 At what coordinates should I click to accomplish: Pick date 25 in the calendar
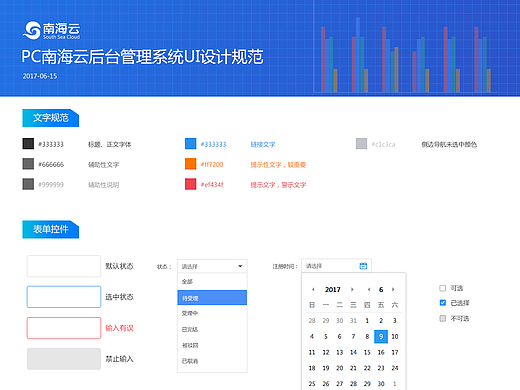(312, 384)
